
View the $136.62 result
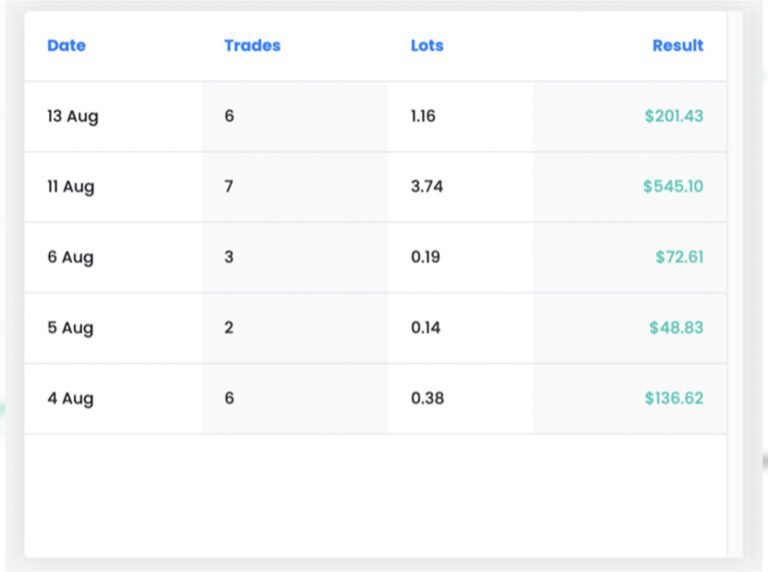coord(673,398)
